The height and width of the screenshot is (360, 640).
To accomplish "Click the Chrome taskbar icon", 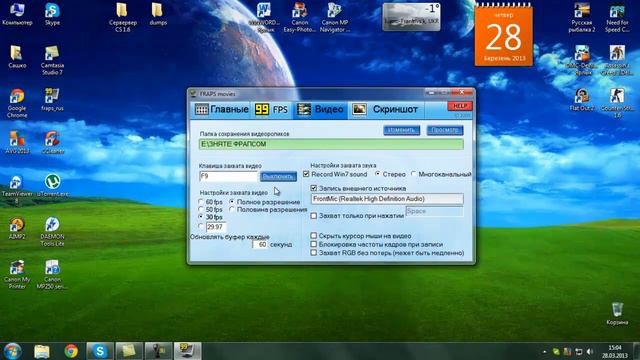I will pos(71,351).
